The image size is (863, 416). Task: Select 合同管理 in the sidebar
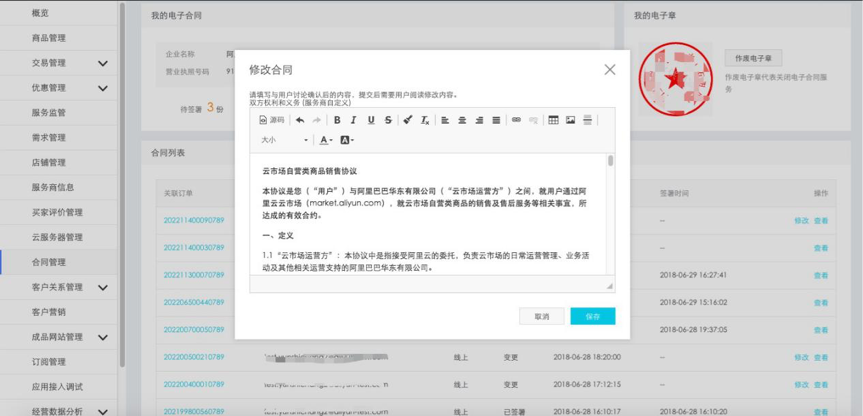tap(48, 262)
